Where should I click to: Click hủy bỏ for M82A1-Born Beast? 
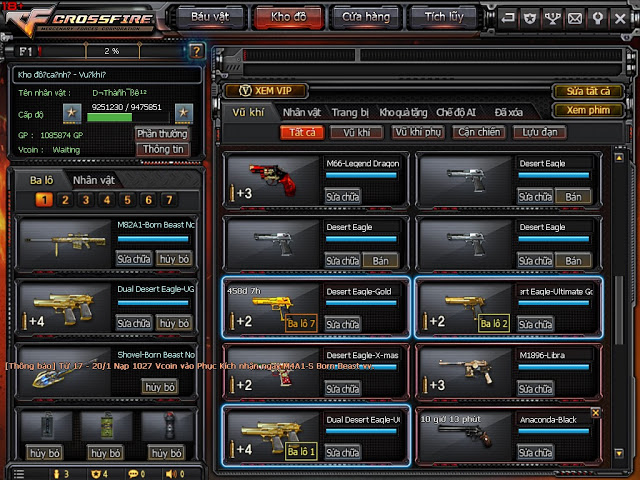[174, 259]
